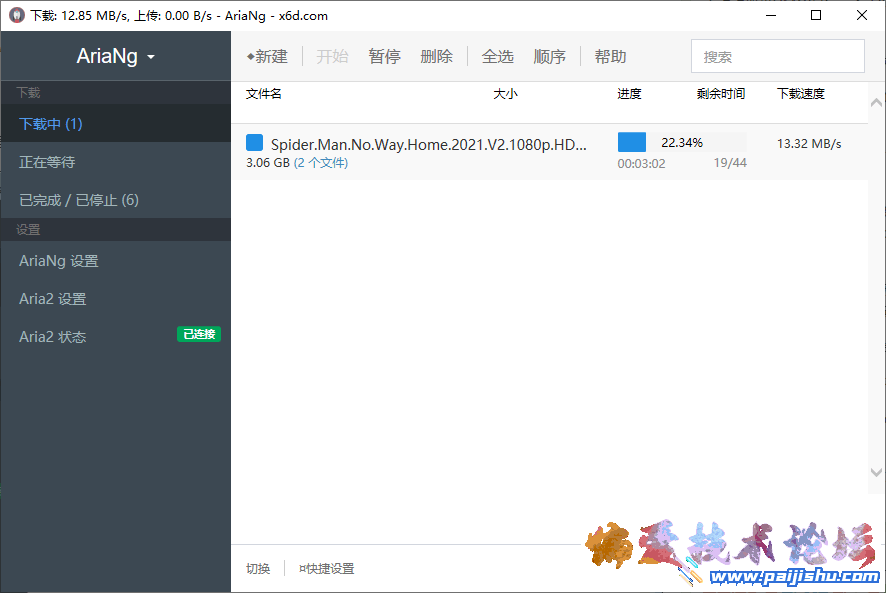Click the green 已连接 status badge
Viewport: 886px width, 593px height.
point(198,334)
